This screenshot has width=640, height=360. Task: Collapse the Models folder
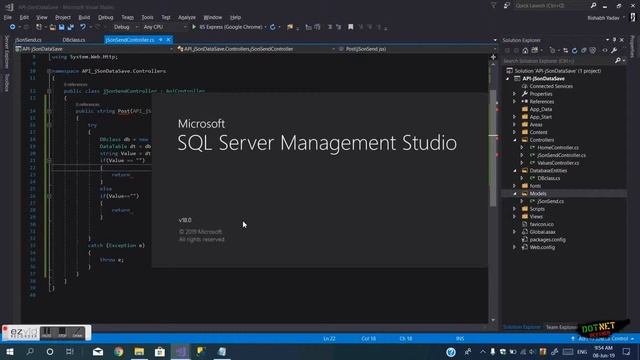515,193
